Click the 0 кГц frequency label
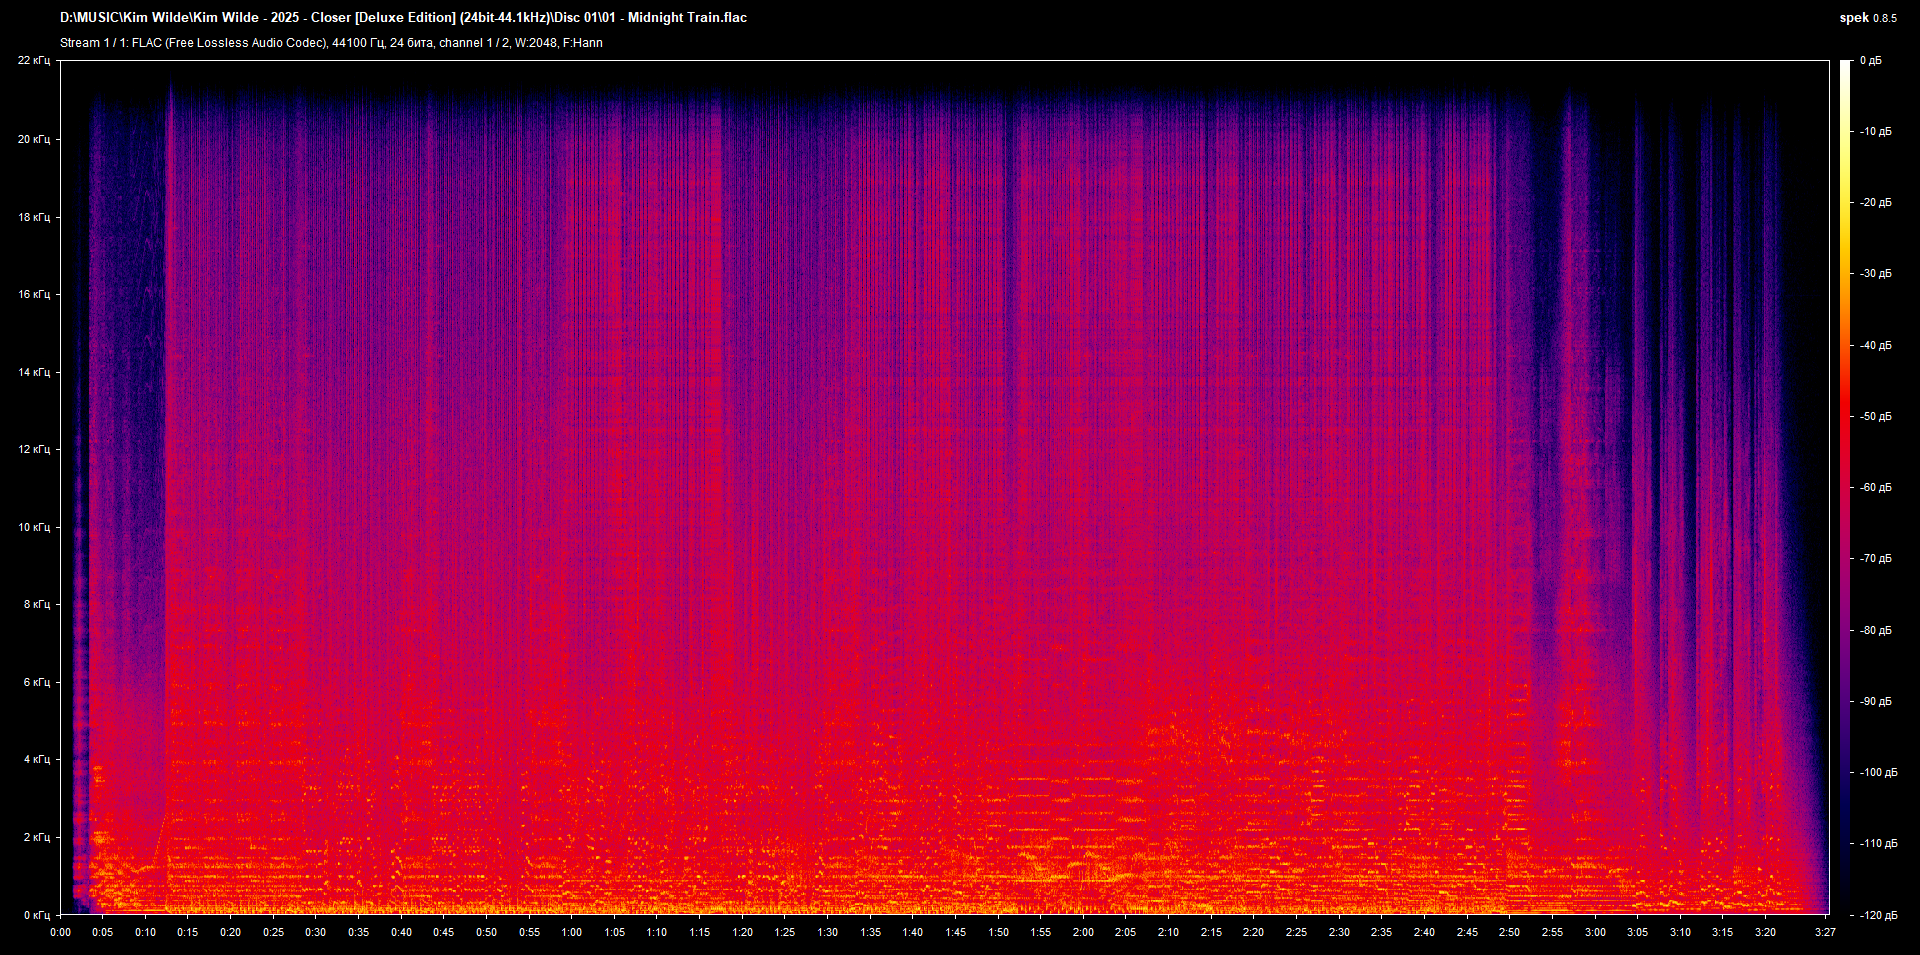The height and width of the screenshot is (955, 1920). click(37, 915)
